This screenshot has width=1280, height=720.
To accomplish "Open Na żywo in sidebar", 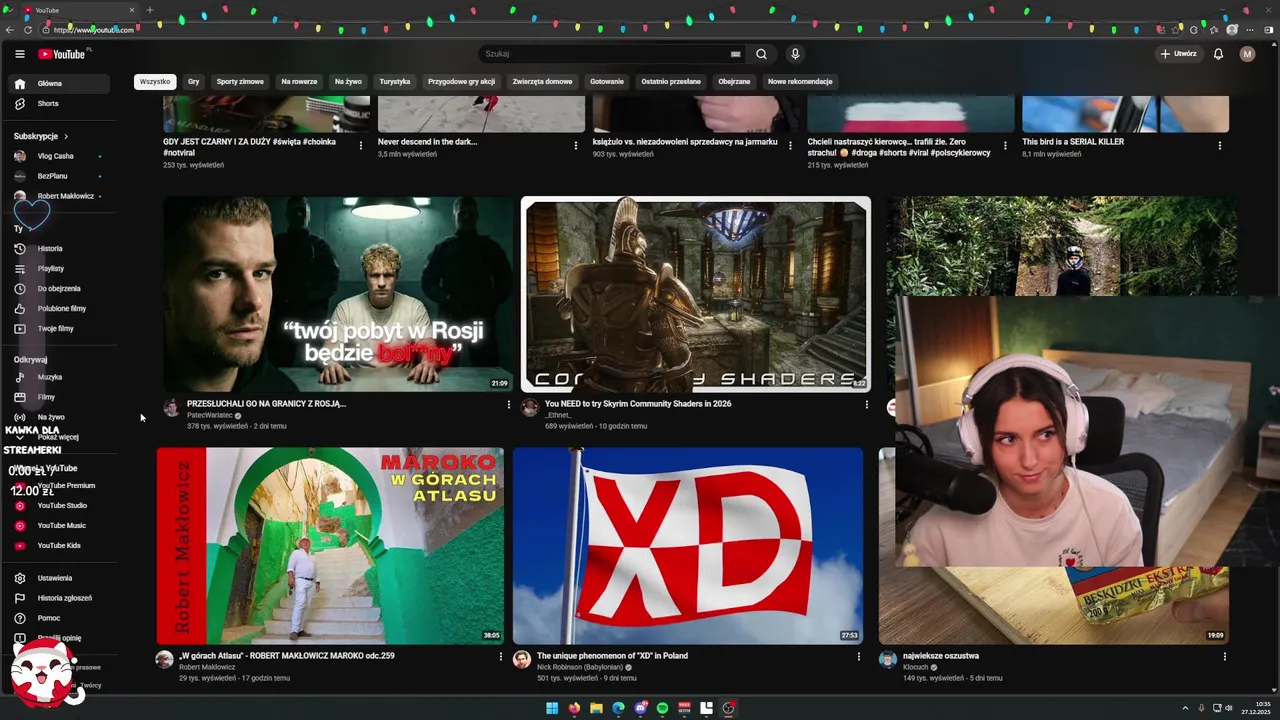I will 60,417.
